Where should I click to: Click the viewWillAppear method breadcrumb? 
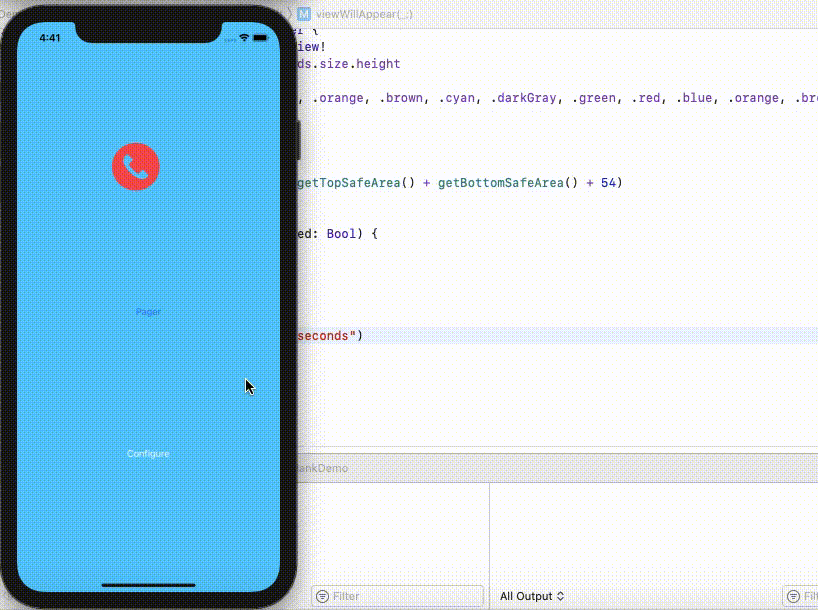pyautogui.click(x=364, y=14)
